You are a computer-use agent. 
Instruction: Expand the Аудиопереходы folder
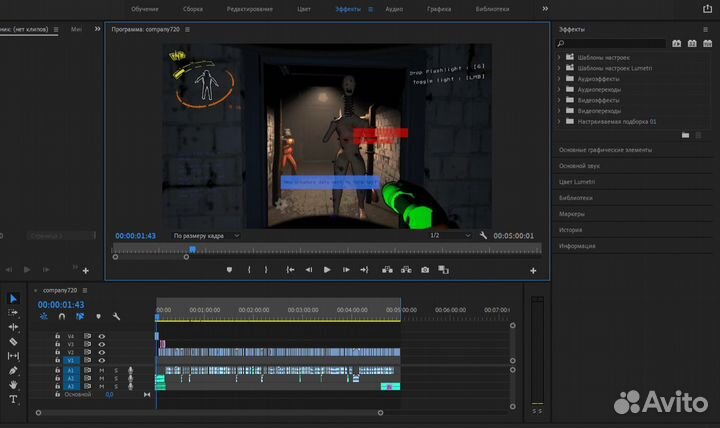pos(559,89)
